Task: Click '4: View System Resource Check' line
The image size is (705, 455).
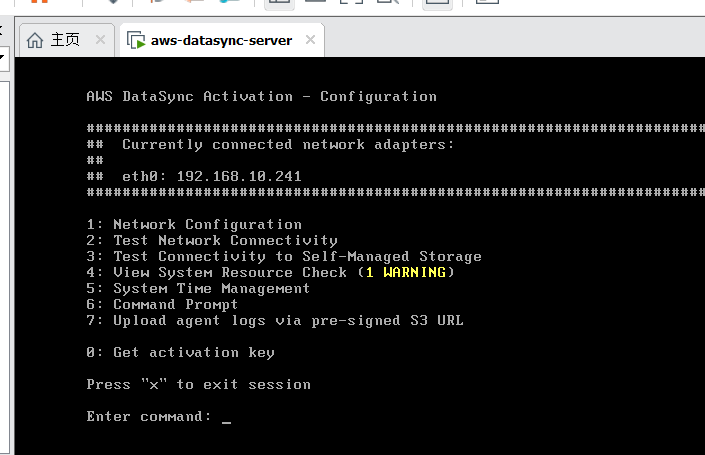Action: tap(270, 272)
